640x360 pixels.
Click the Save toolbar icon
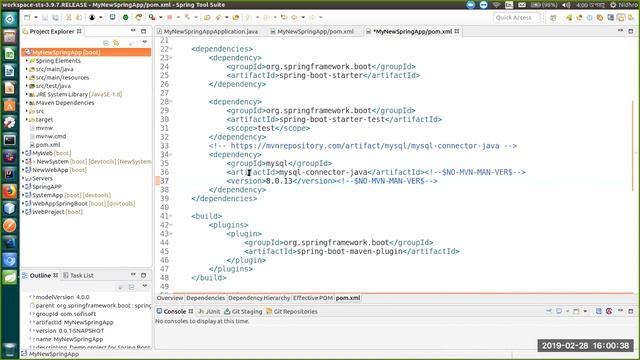(x=45, y=18)
